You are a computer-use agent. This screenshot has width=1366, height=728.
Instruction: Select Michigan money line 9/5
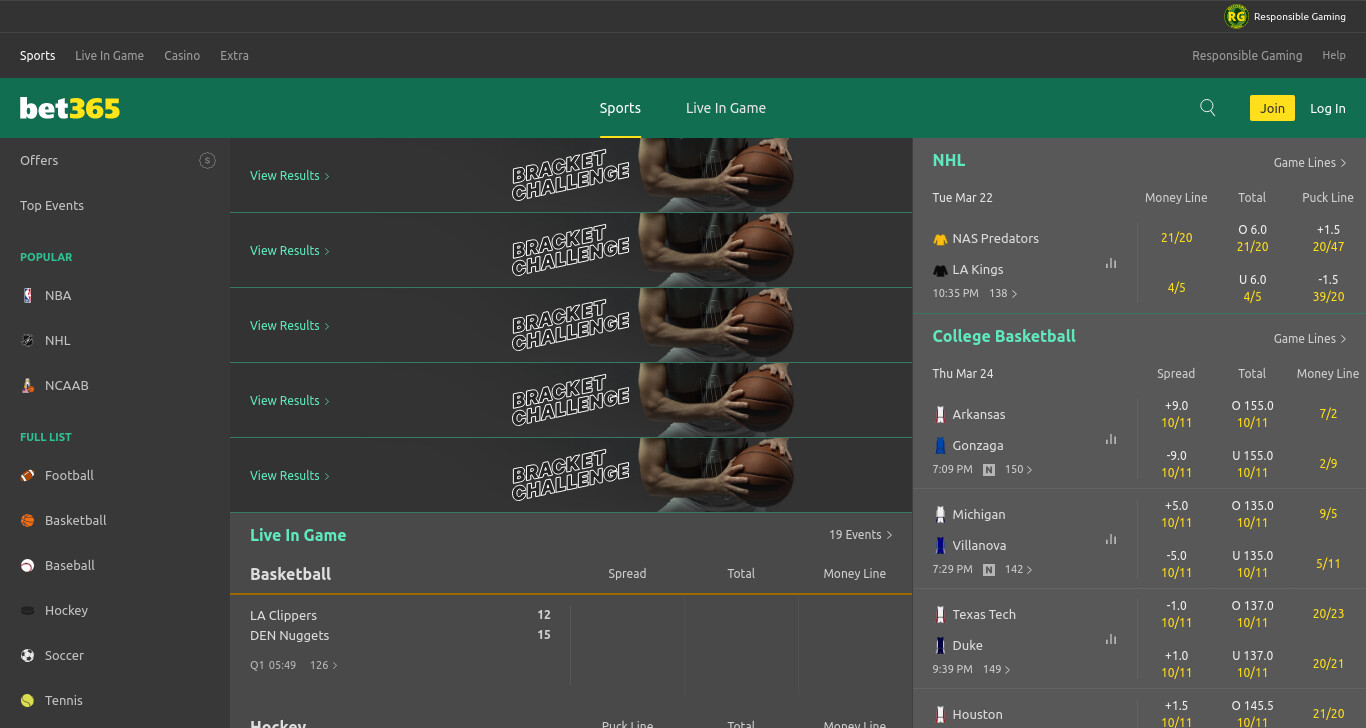1328,514
